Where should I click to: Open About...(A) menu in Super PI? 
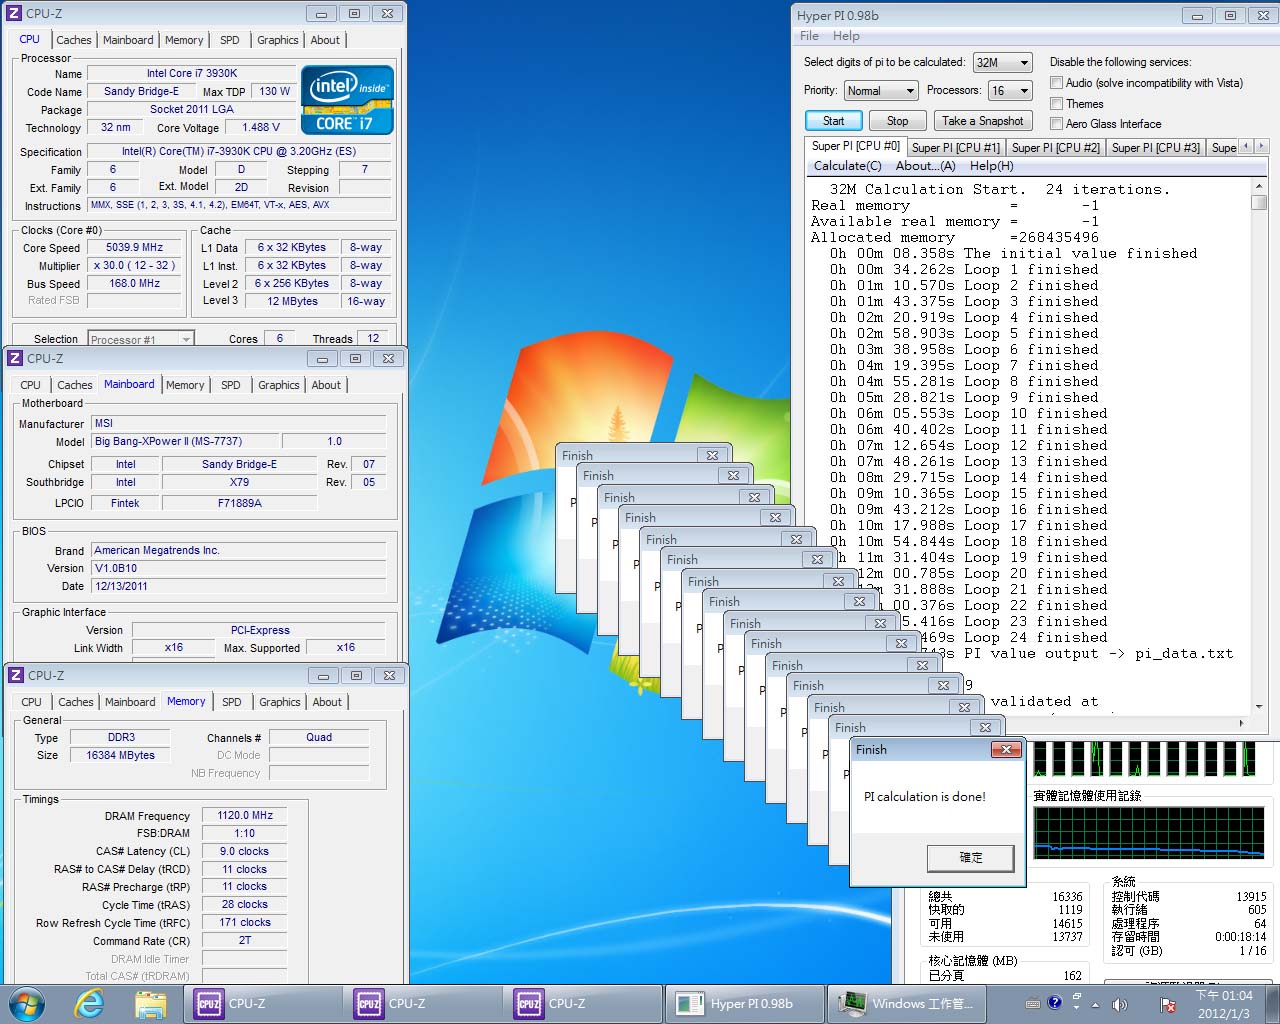925,166
